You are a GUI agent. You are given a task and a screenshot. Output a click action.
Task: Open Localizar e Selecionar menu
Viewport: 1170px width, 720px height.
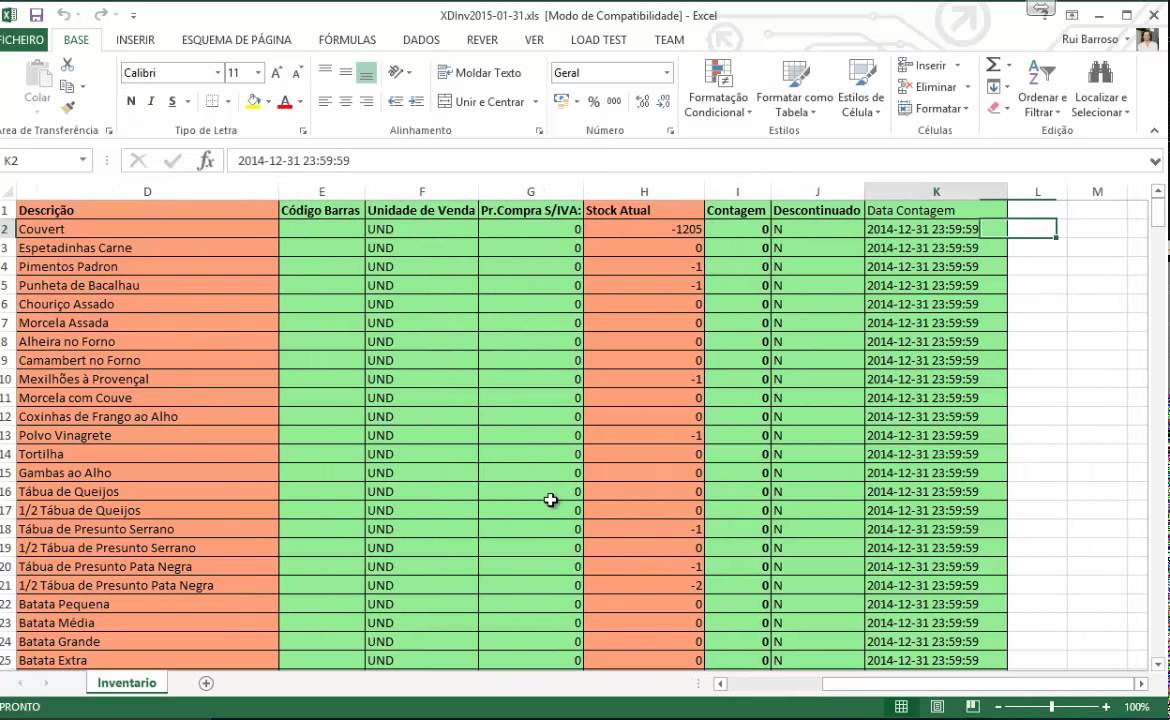pos(1101,88)
